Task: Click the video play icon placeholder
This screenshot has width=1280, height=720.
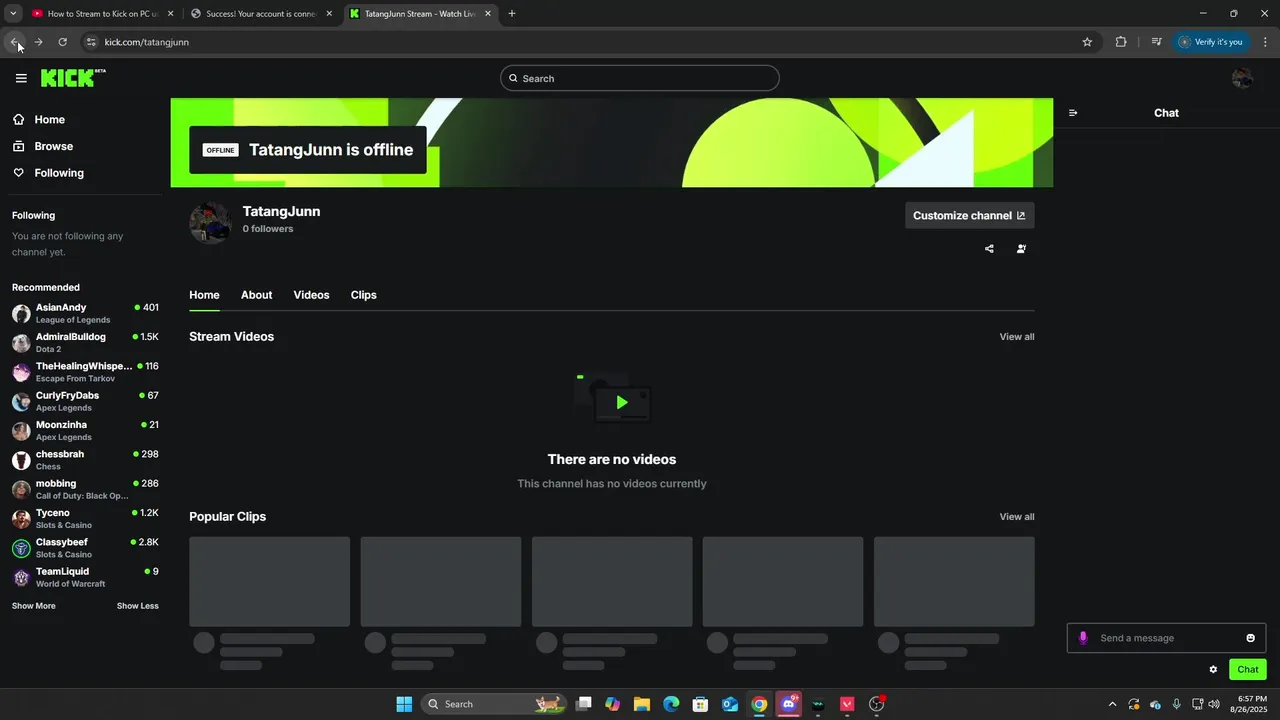Action: tap(622, 403)
